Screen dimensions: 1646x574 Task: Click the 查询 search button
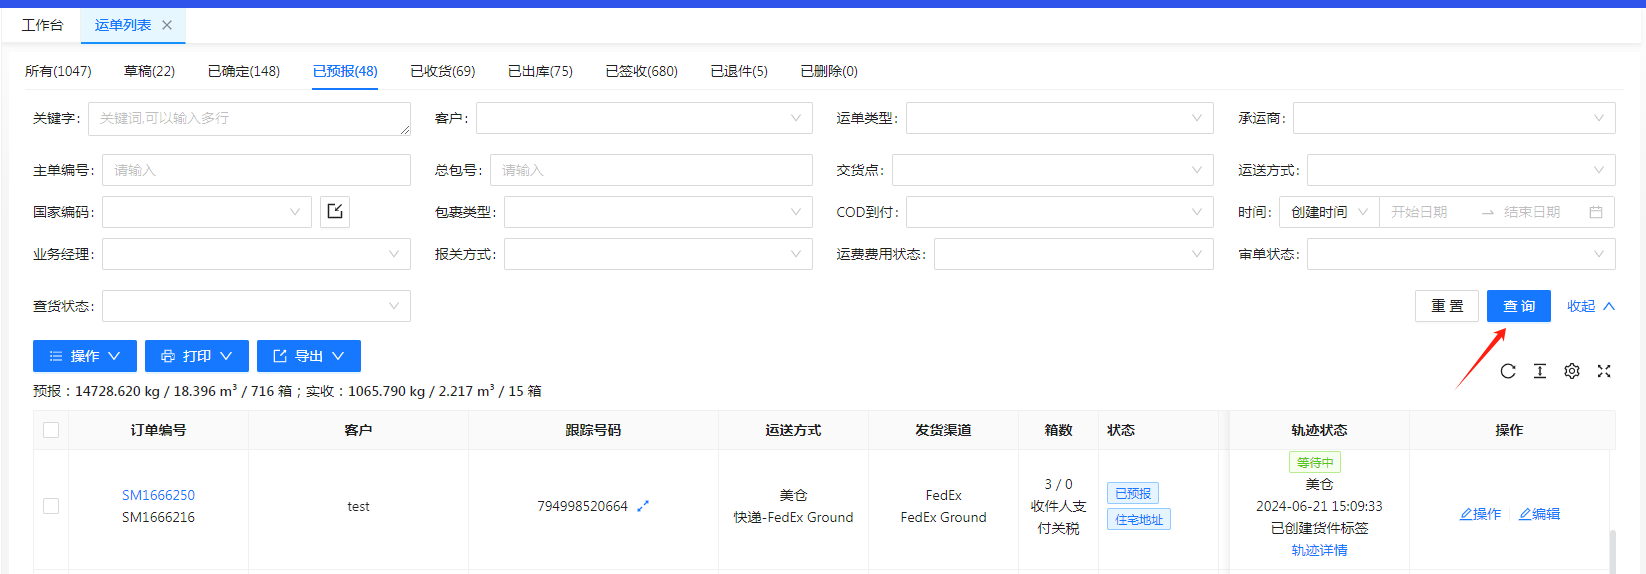click(x=1518, y=306)
